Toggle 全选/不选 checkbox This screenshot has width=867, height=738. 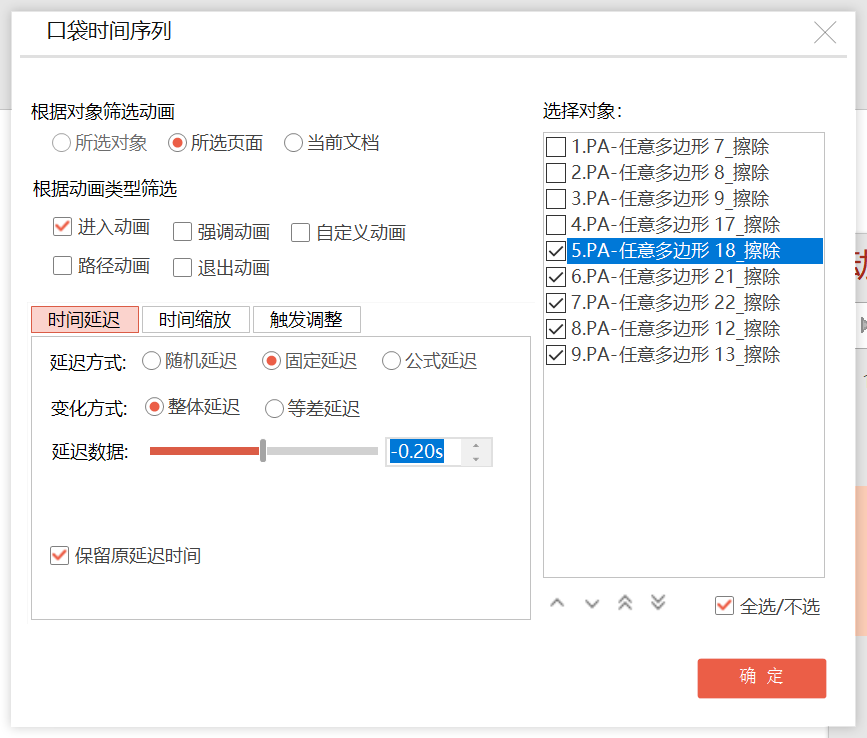coord(724,605)
